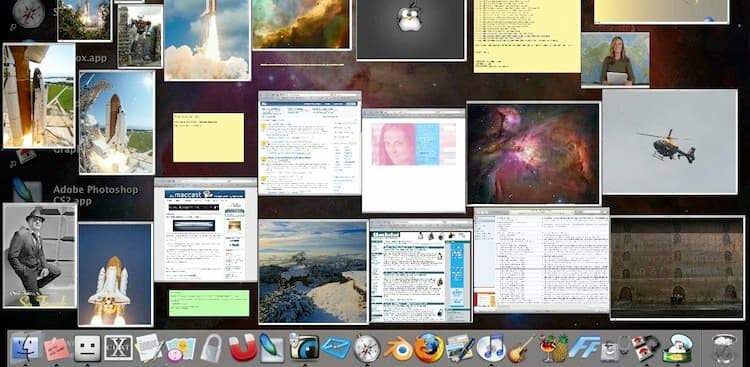Select the Orion nebula image window
The height and width of the screenshot is (367, 750).
533,154
